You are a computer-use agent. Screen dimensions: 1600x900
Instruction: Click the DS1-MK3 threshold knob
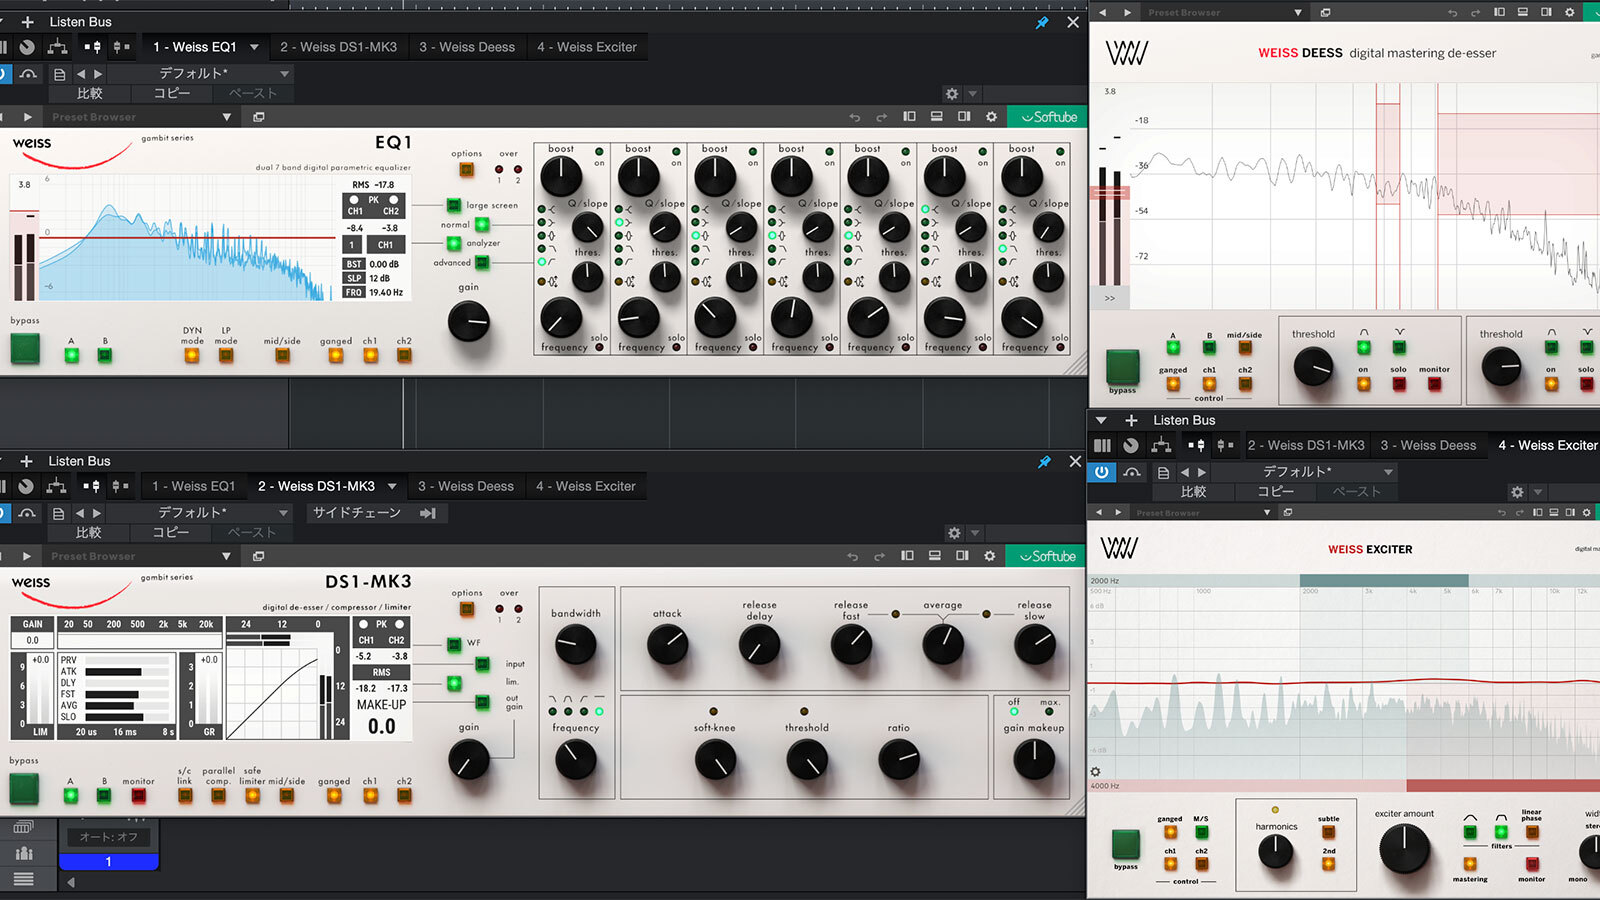tap(806, 762)
